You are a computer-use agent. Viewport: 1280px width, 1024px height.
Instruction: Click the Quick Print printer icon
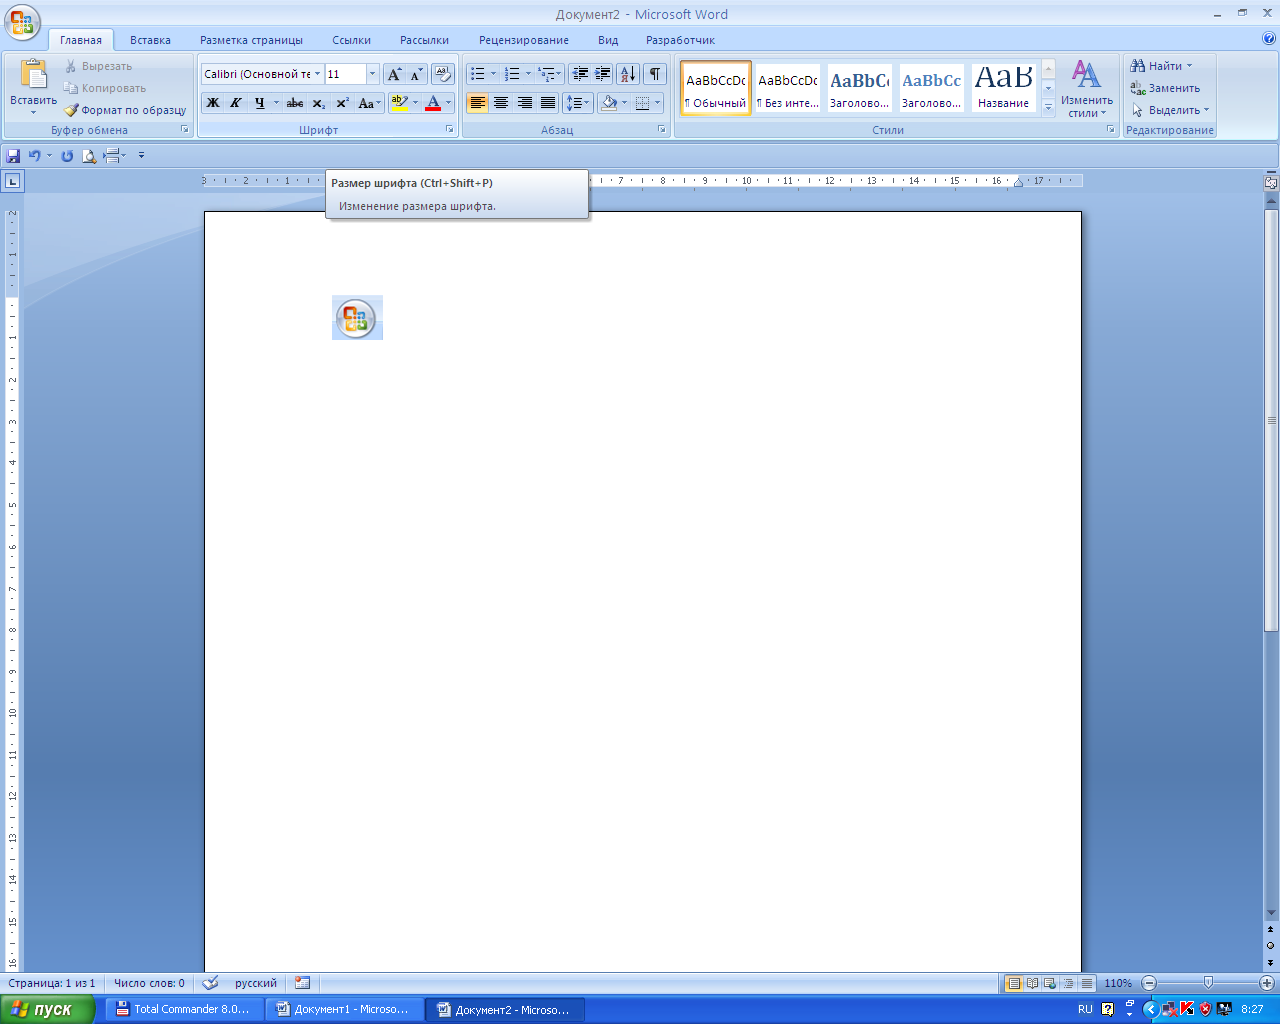point(112,156)
